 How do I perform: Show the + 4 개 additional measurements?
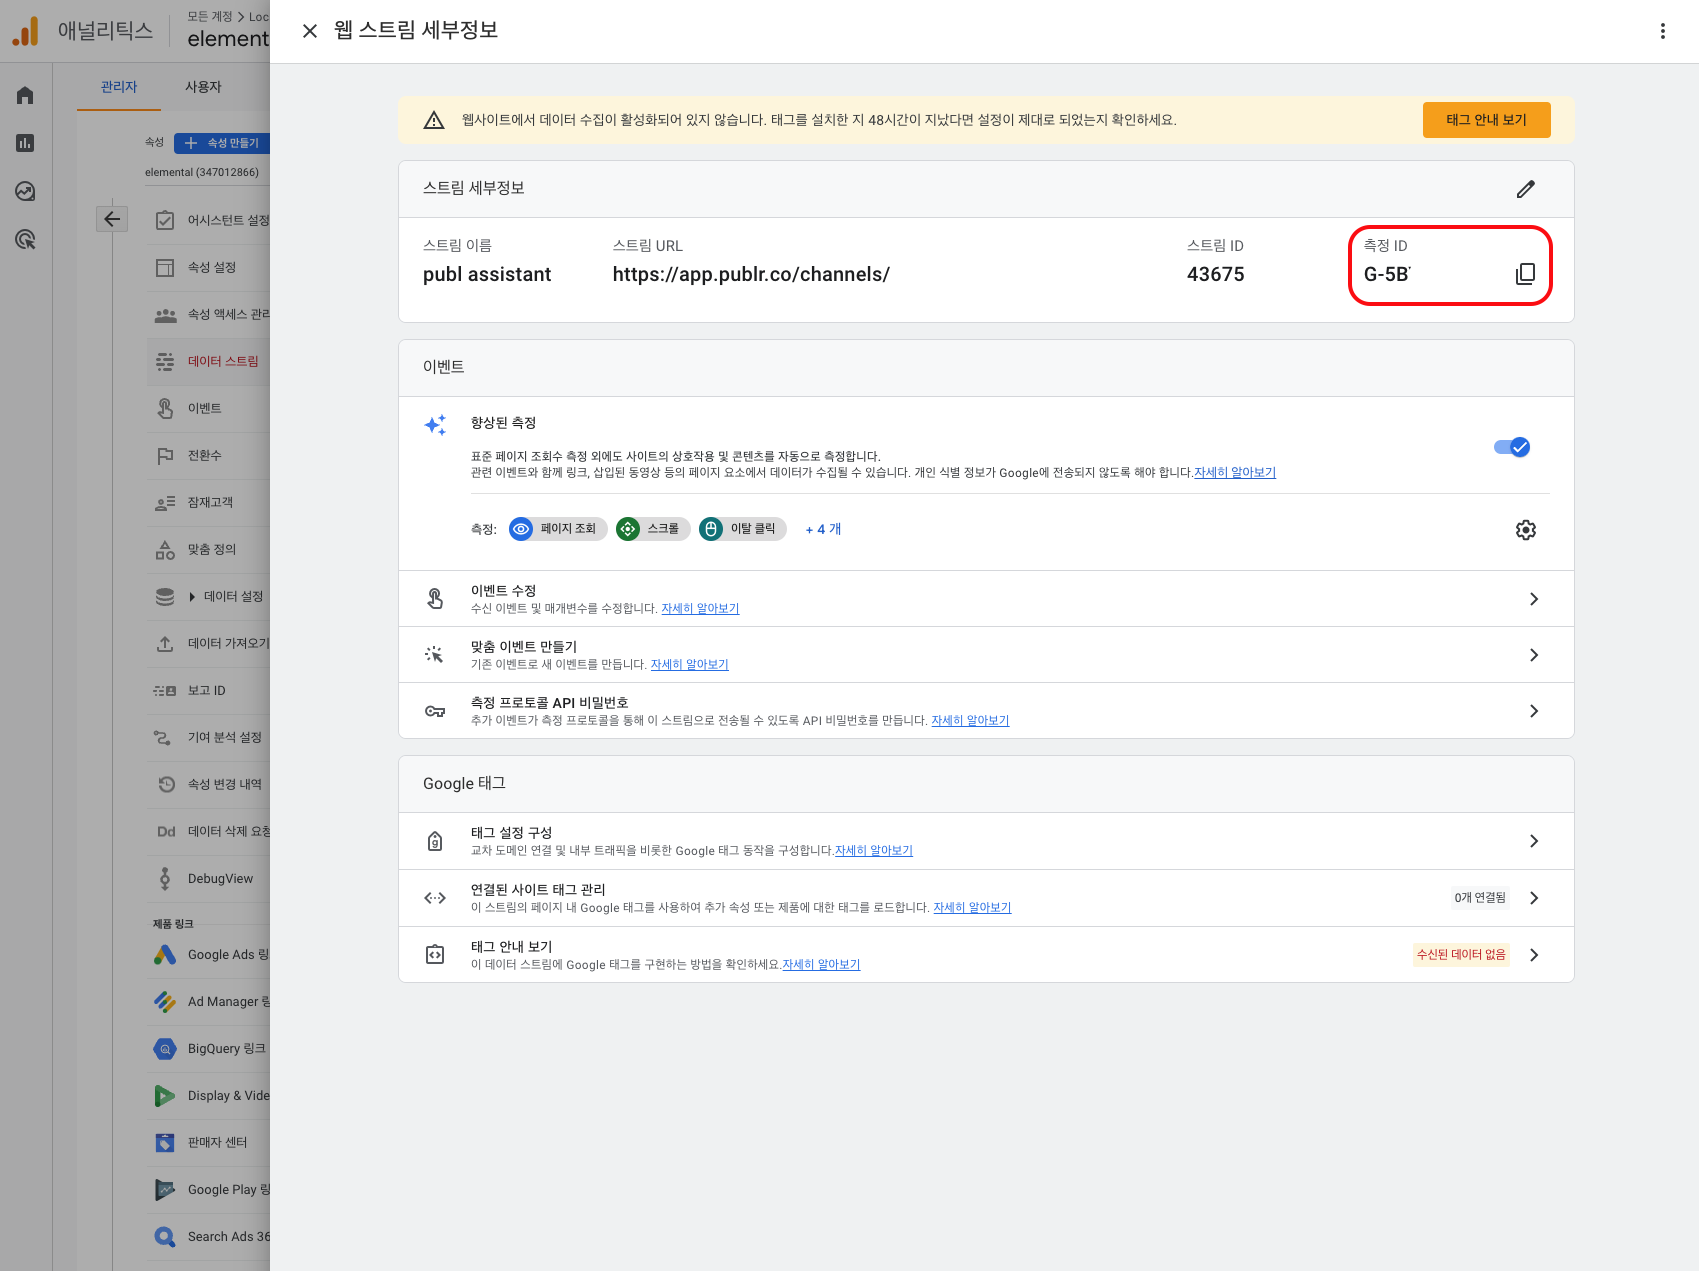coord(823,529)
